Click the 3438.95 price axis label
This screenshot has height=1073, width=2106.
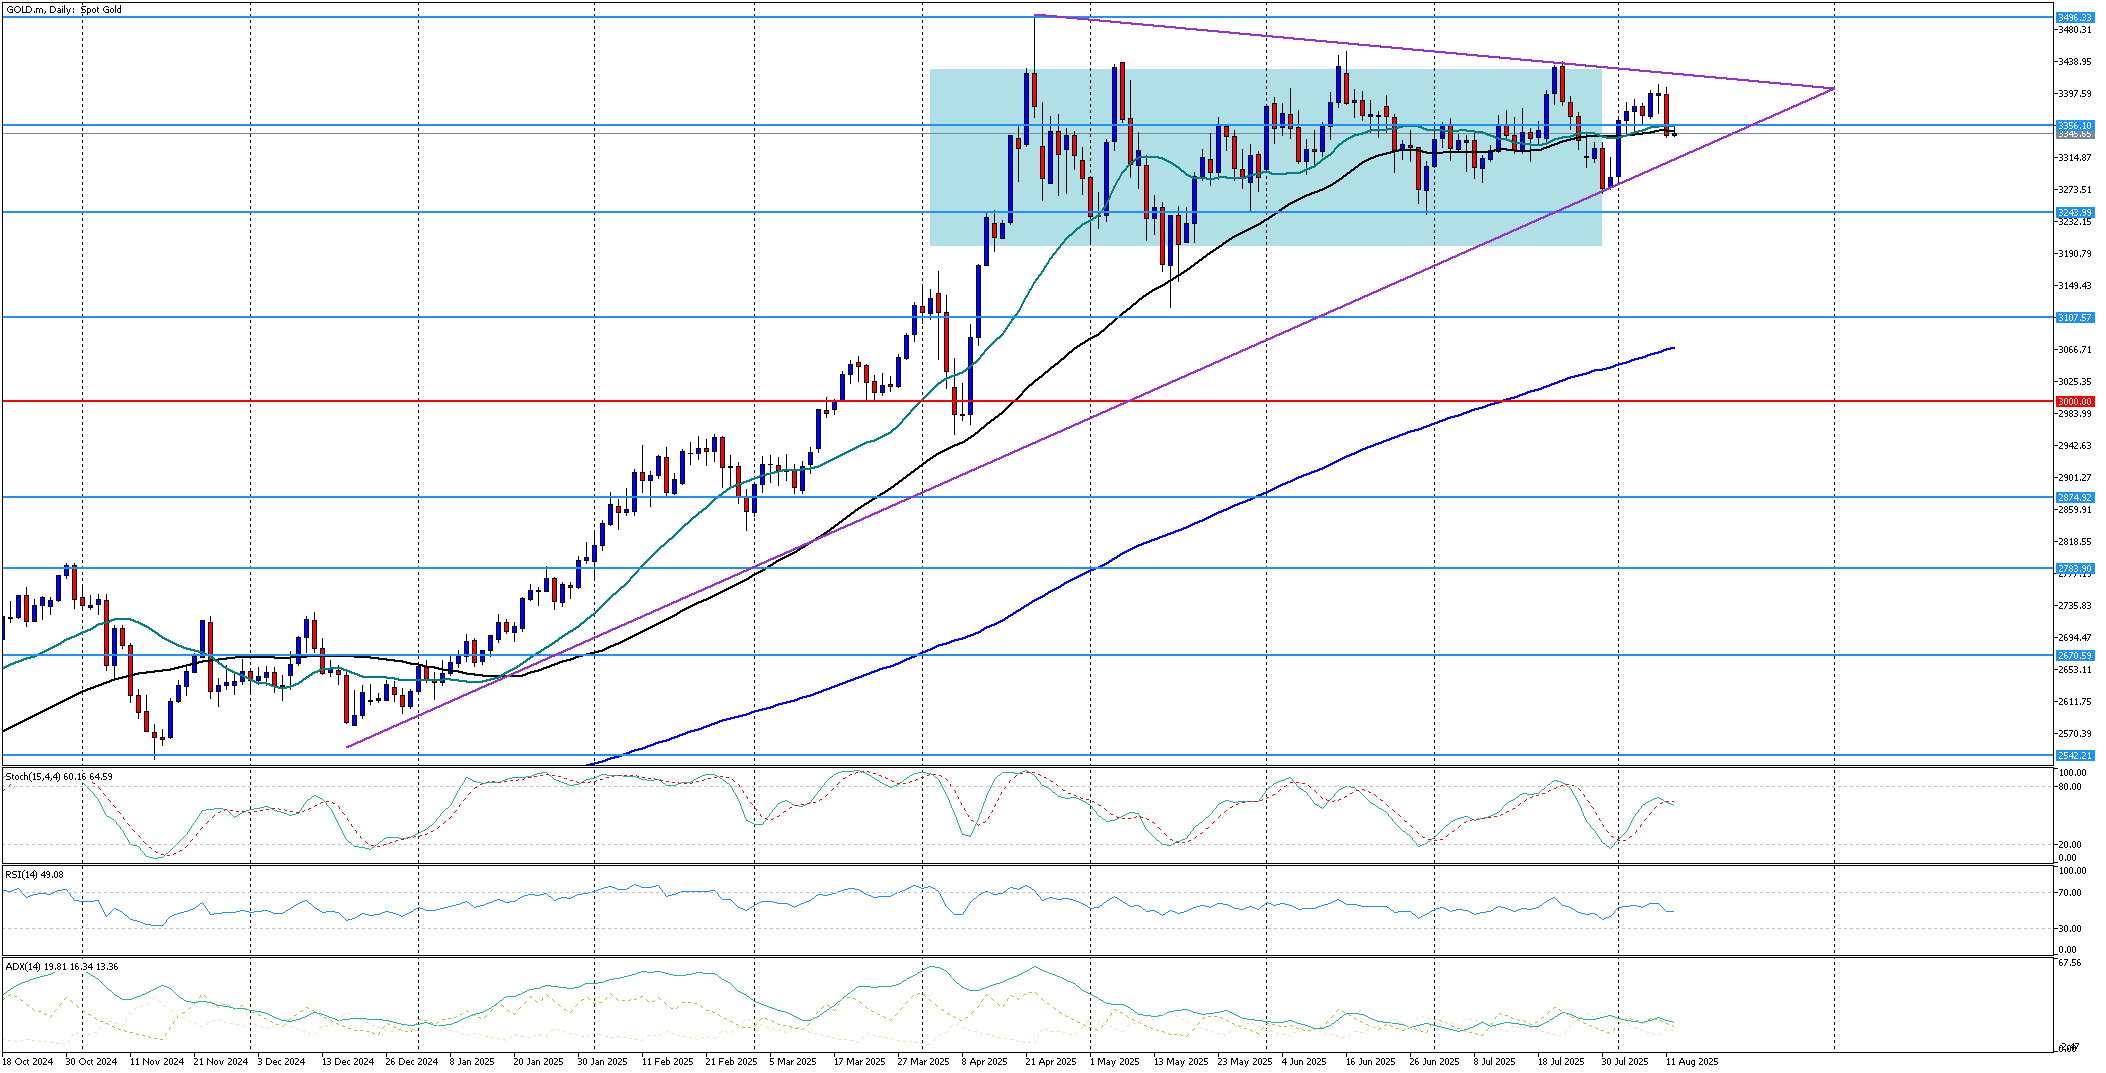(2074, 61)
